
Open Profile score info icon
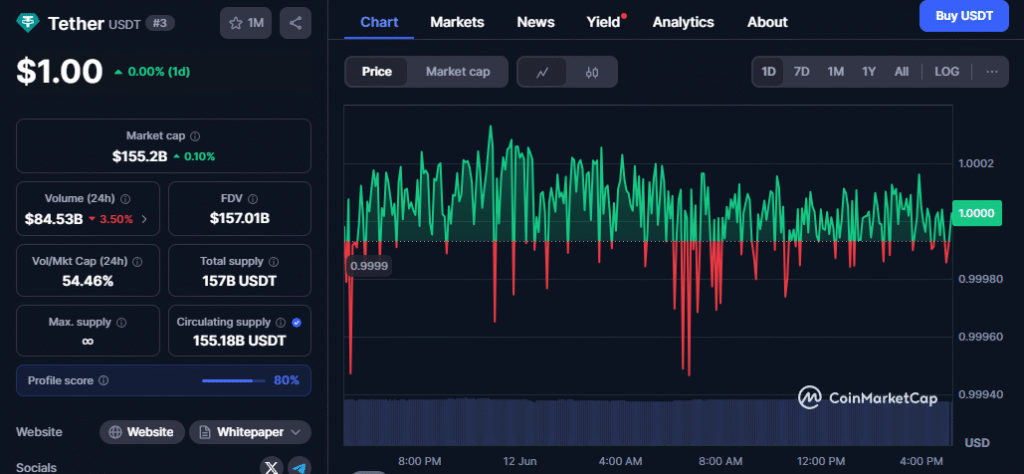[x=103, y=381]
